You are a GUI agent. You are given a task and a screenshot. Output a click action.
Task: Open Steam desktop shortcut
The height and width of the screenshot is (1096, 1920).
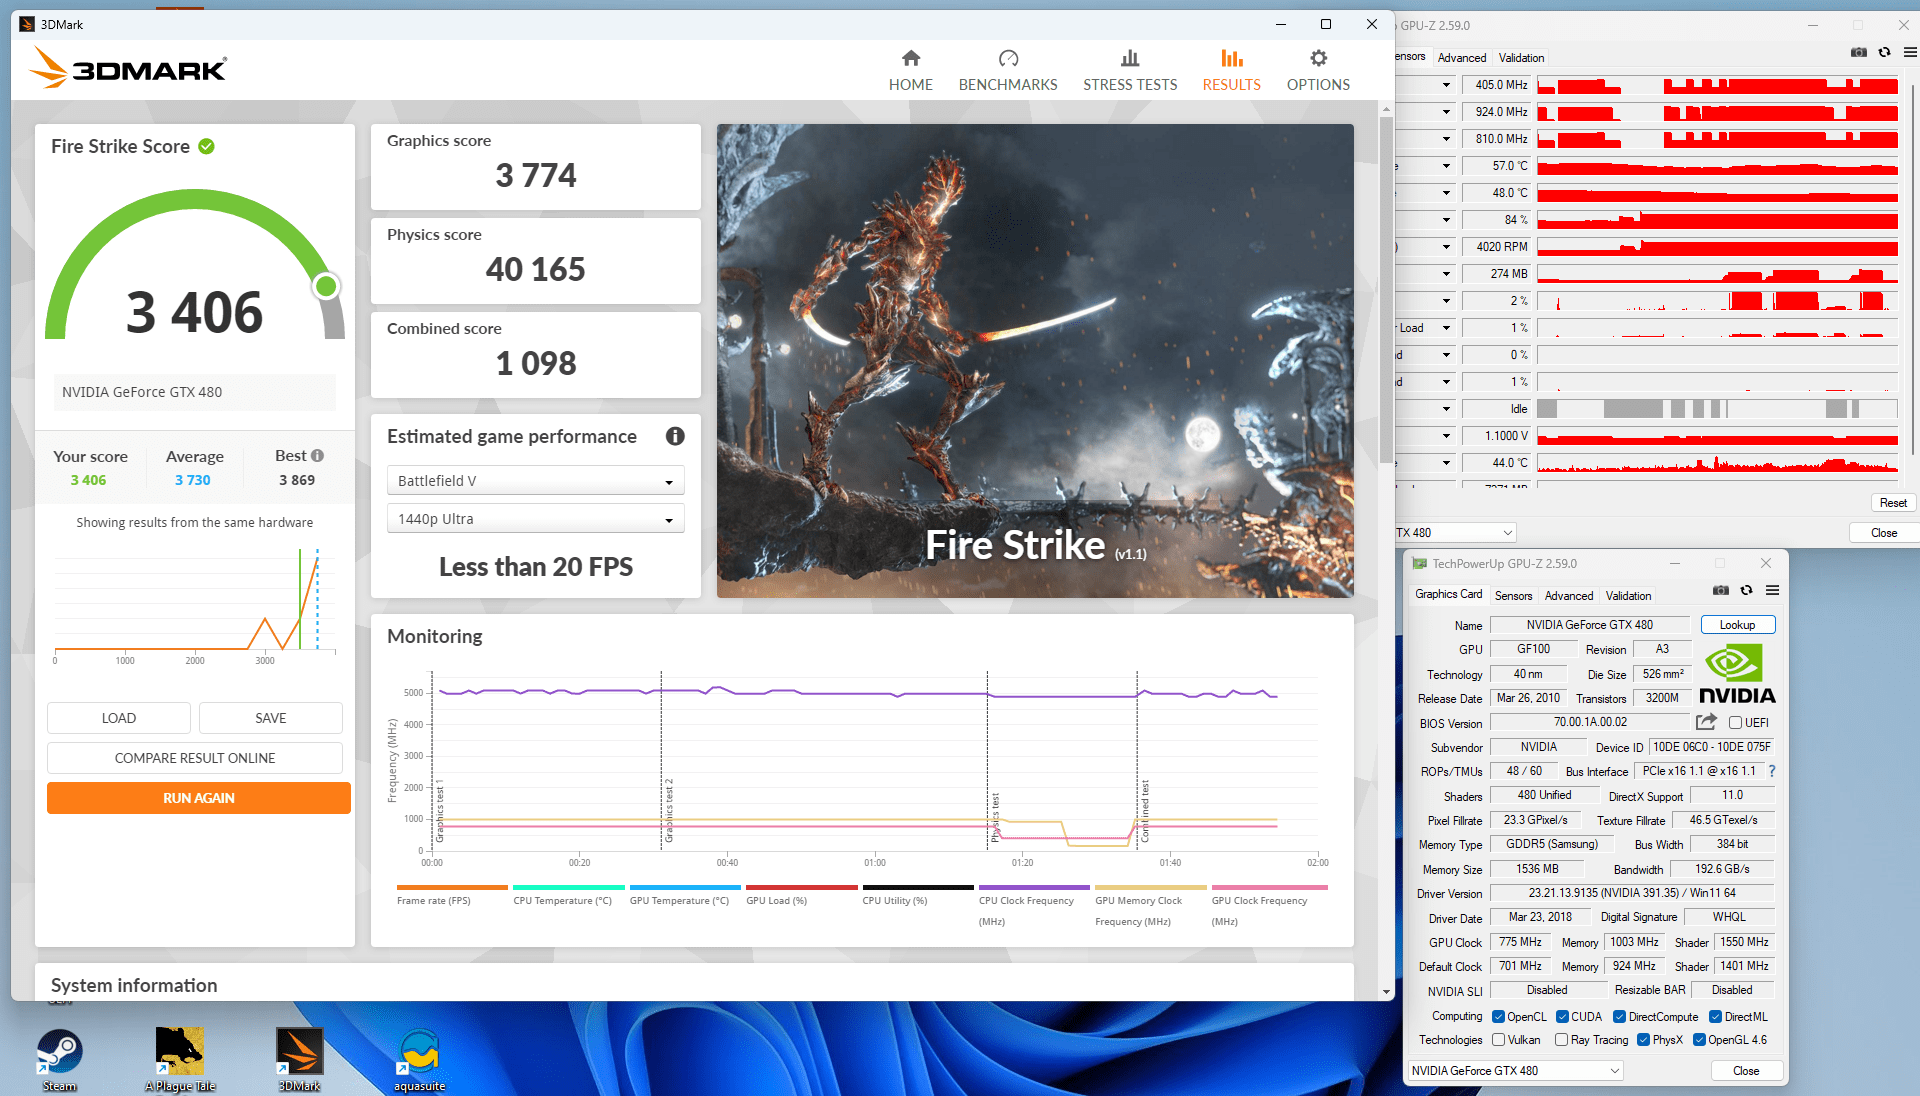coord(59,1060)
